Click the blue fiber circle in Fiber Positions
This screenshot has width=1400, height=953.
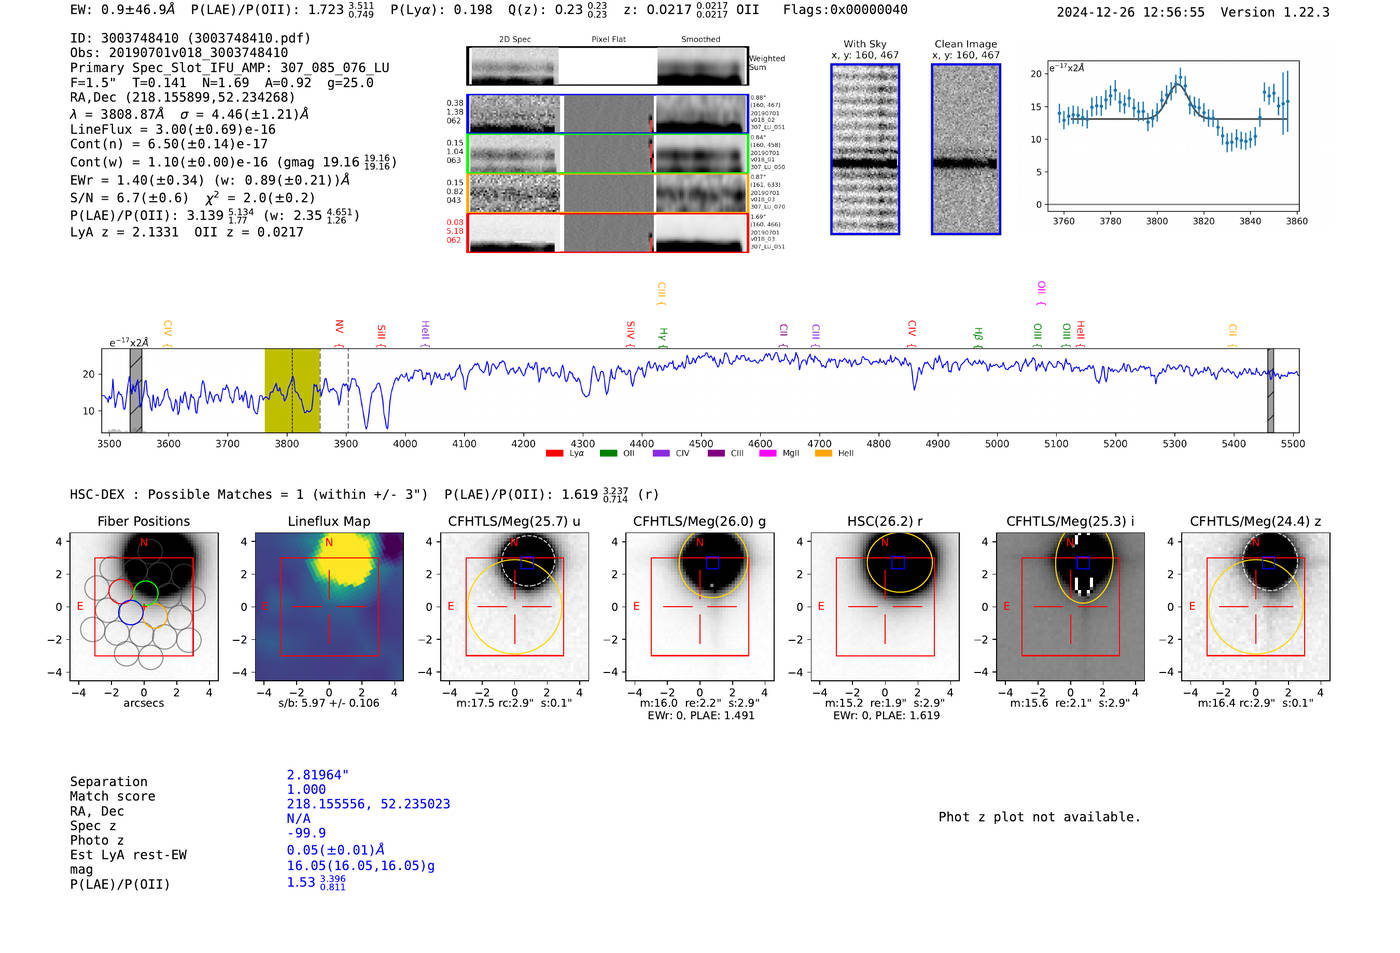pyautogui.click(x=130, y=612)
